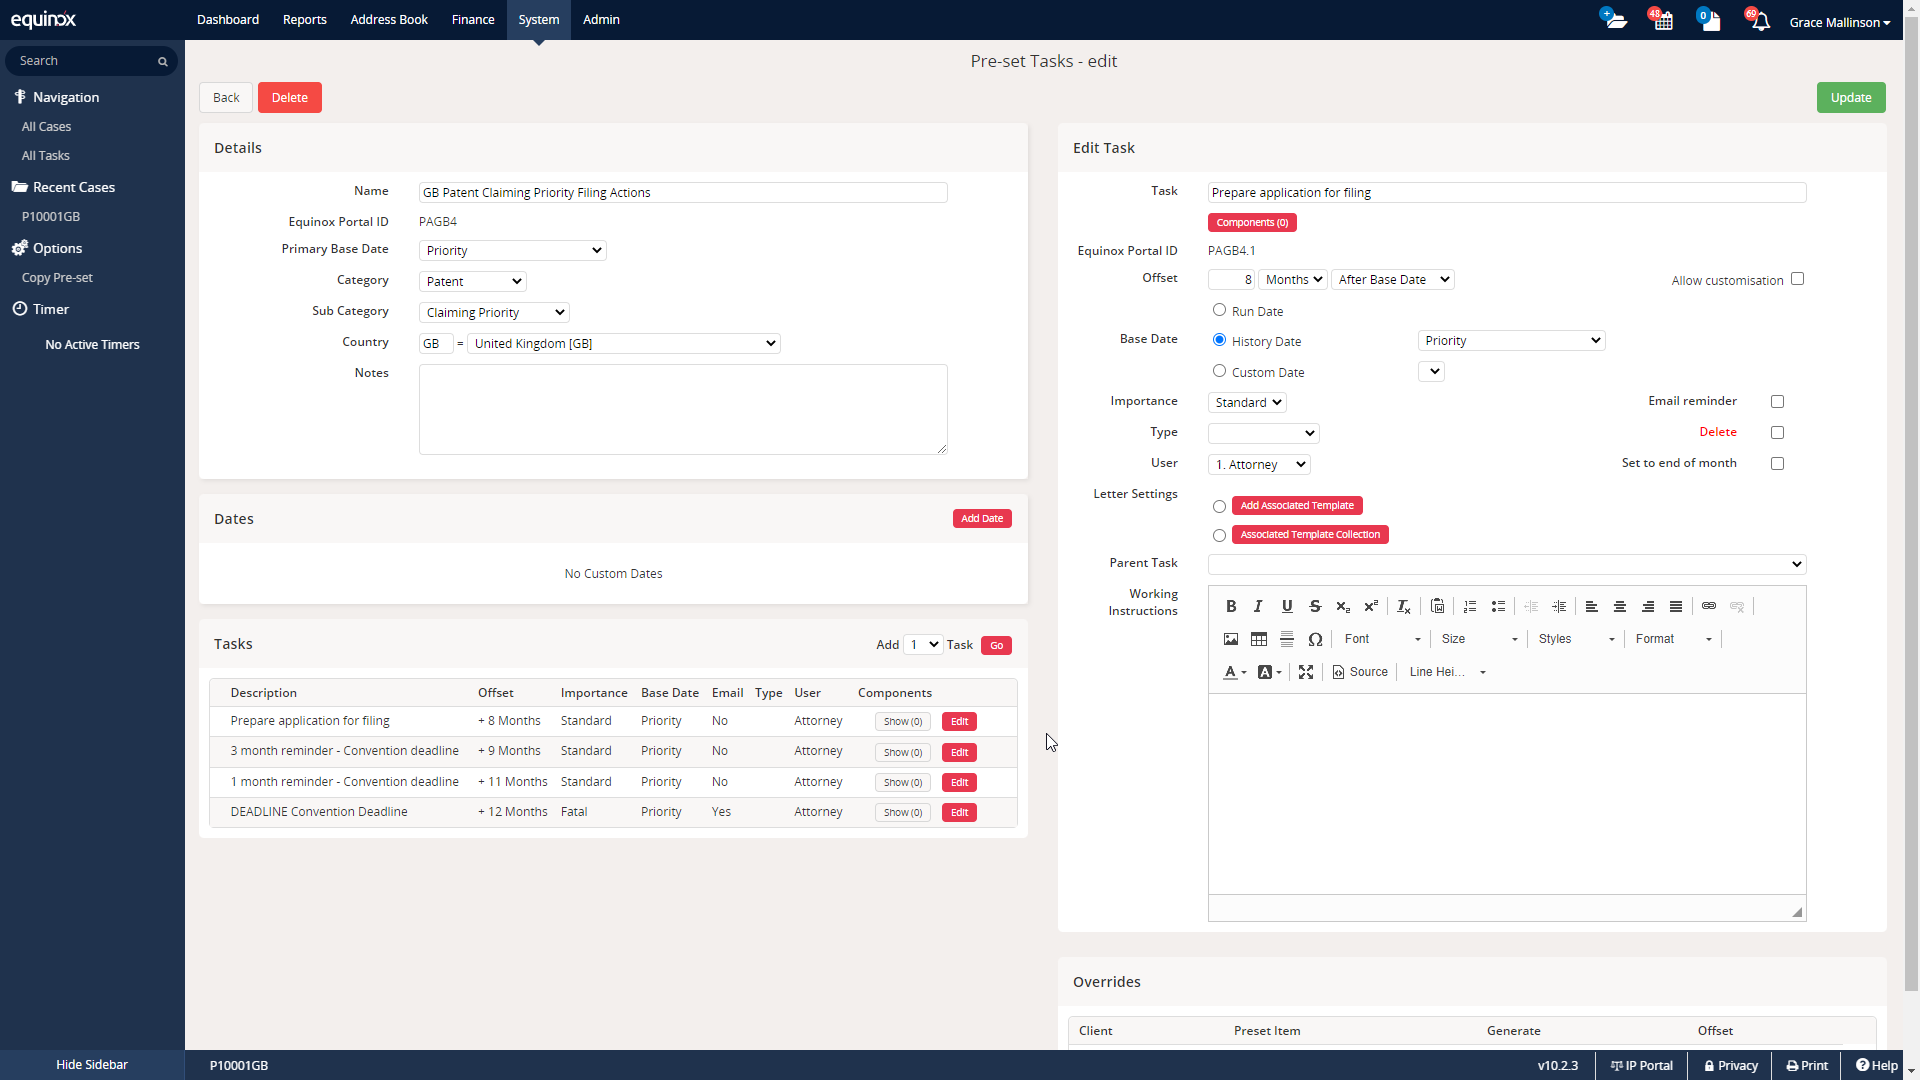Check the Allow customisation option

pyautogui.click(x=1797, y=278)
